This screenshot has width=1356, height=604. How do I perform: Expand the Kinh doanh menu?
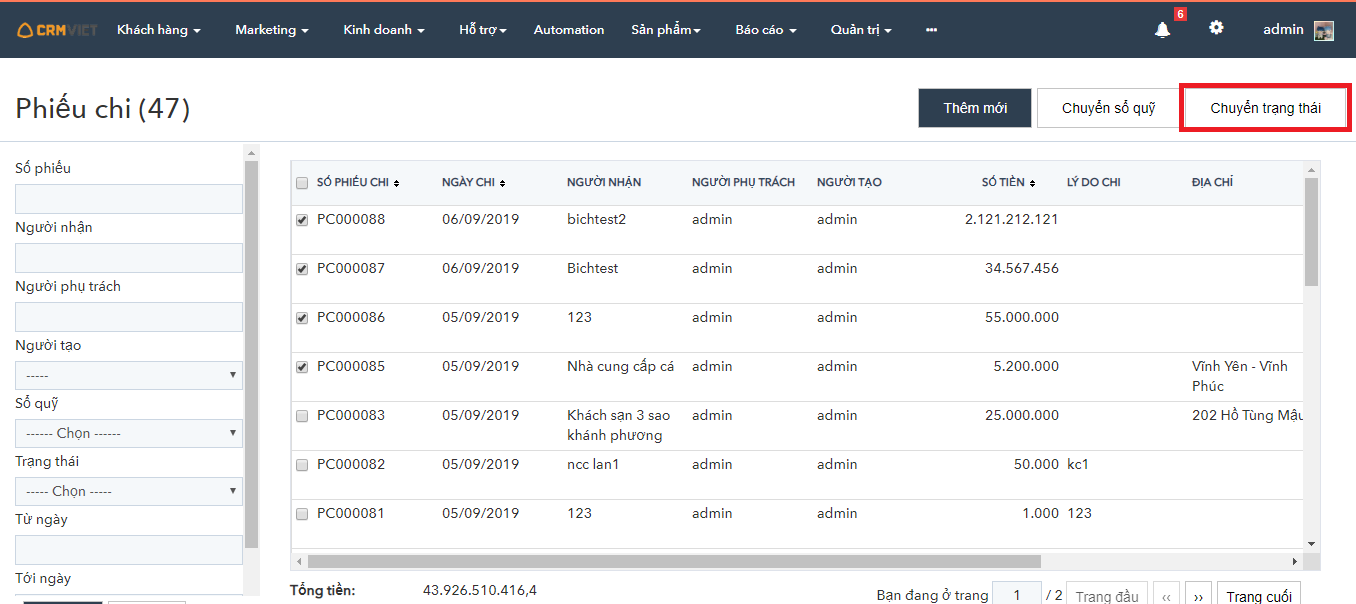[384, 30]
